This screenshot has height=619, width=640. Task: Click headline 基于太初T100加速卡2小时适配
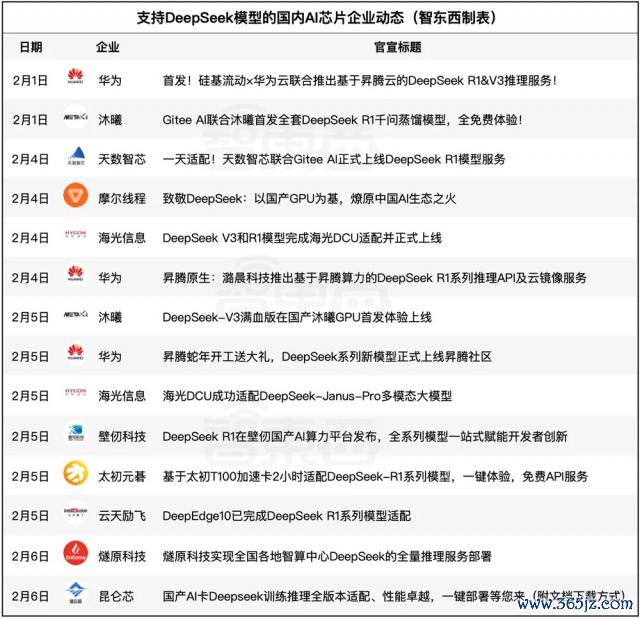click(375, 476)
